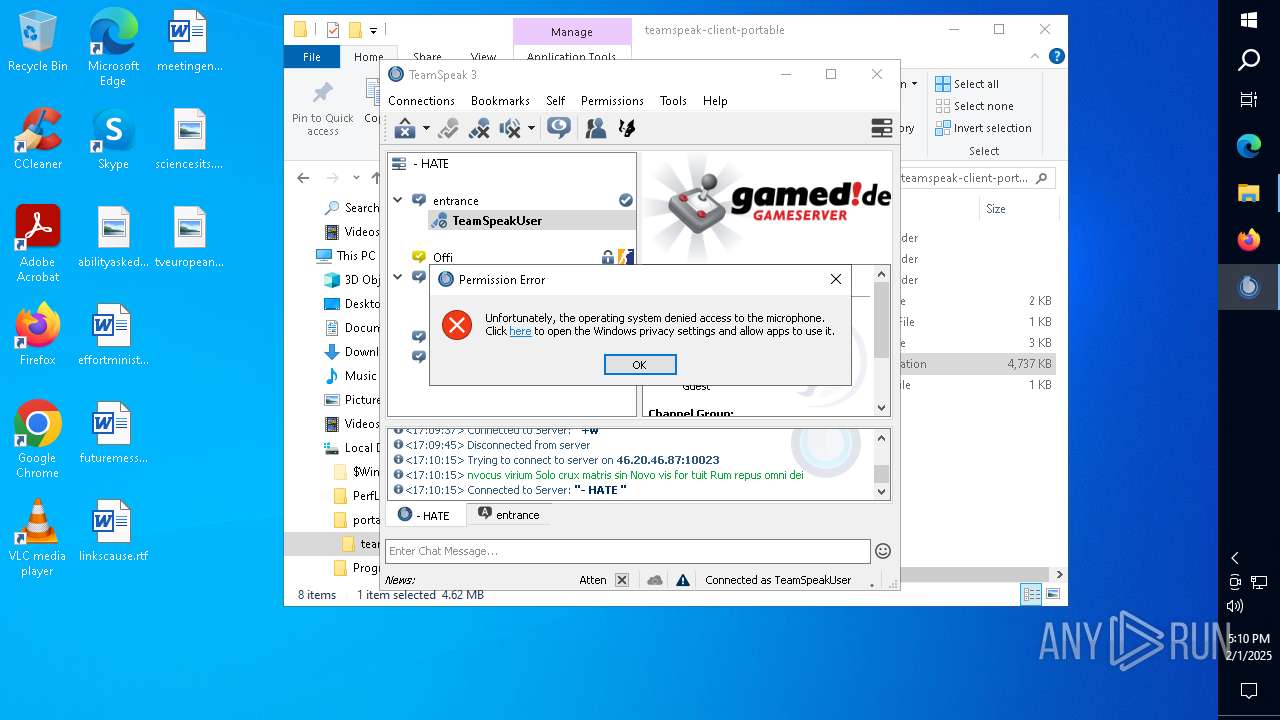Open the Permissions menu
This screenshot has width=1280, height=720.
[612, 101]
